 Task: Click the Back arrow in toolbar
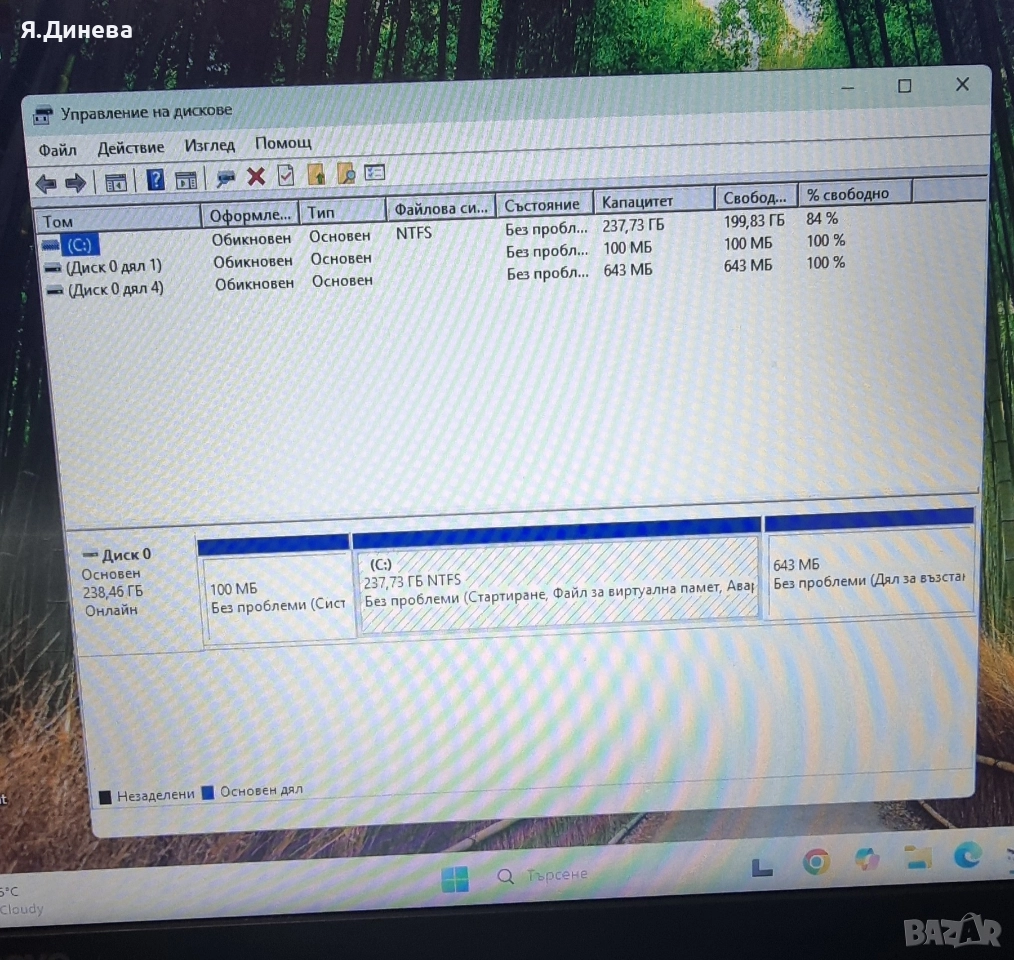click(x=45, y=183)
